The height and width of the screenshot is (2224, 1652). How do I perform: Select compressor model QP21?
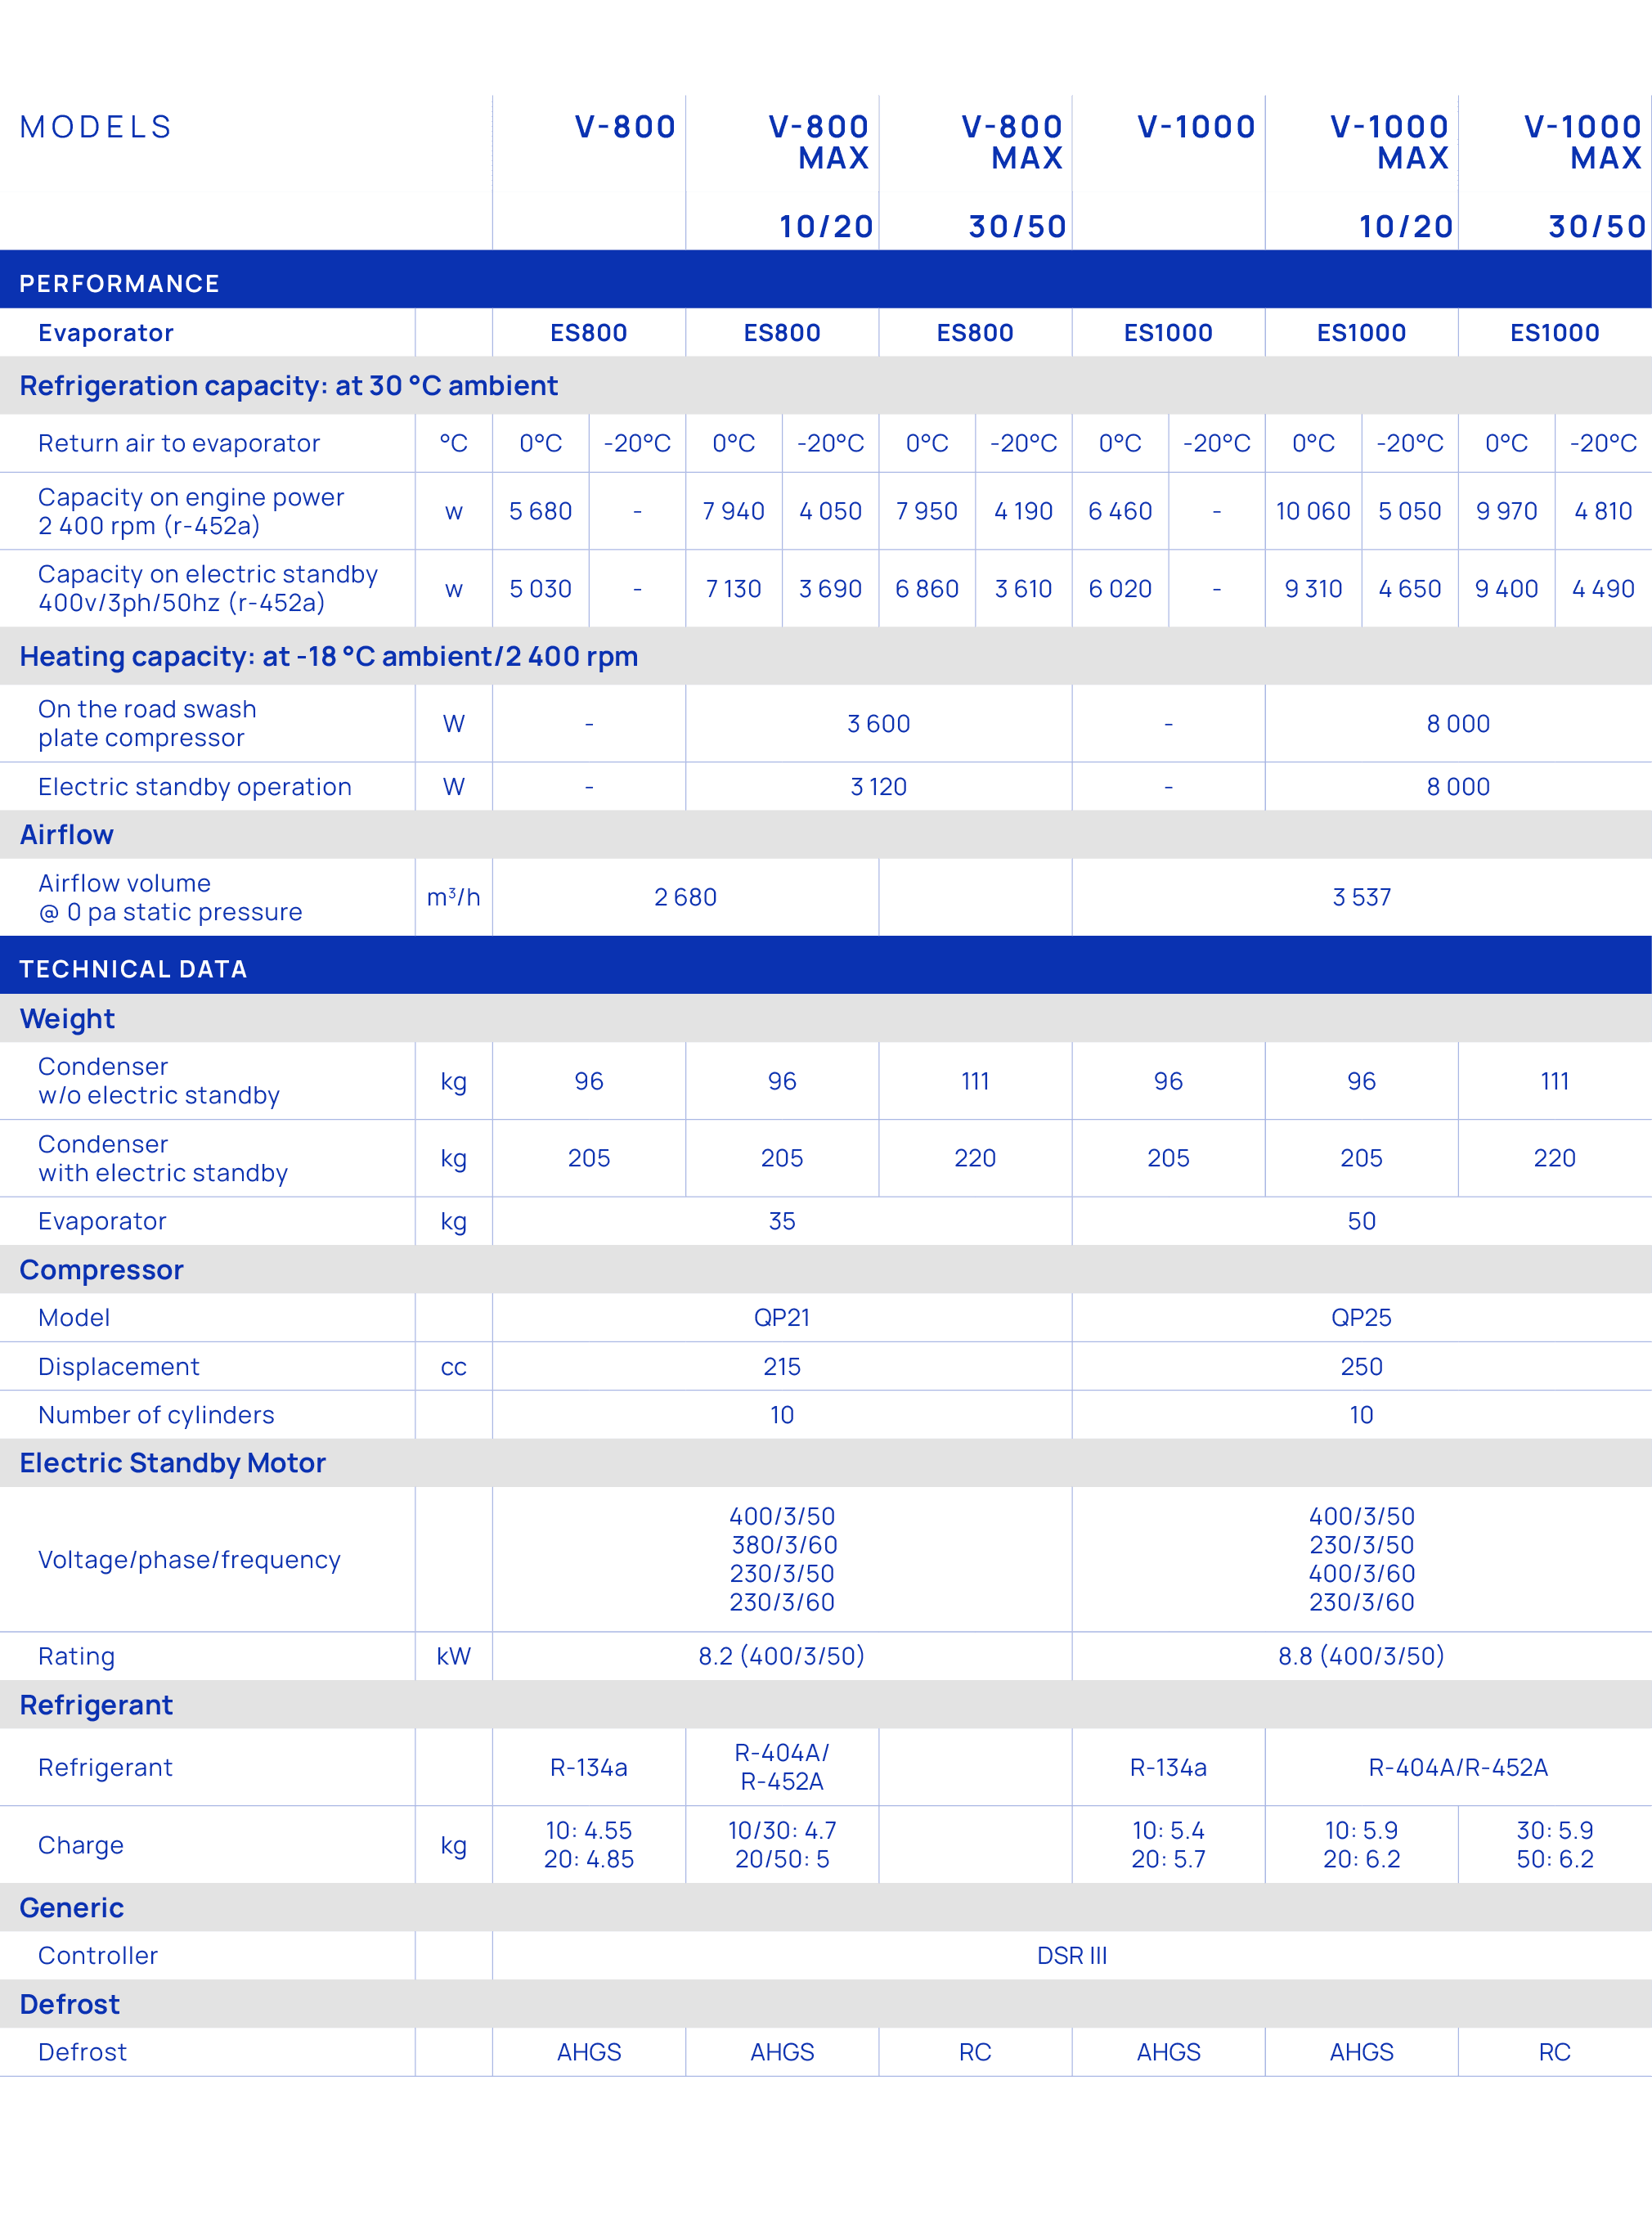coord(781,1318)
